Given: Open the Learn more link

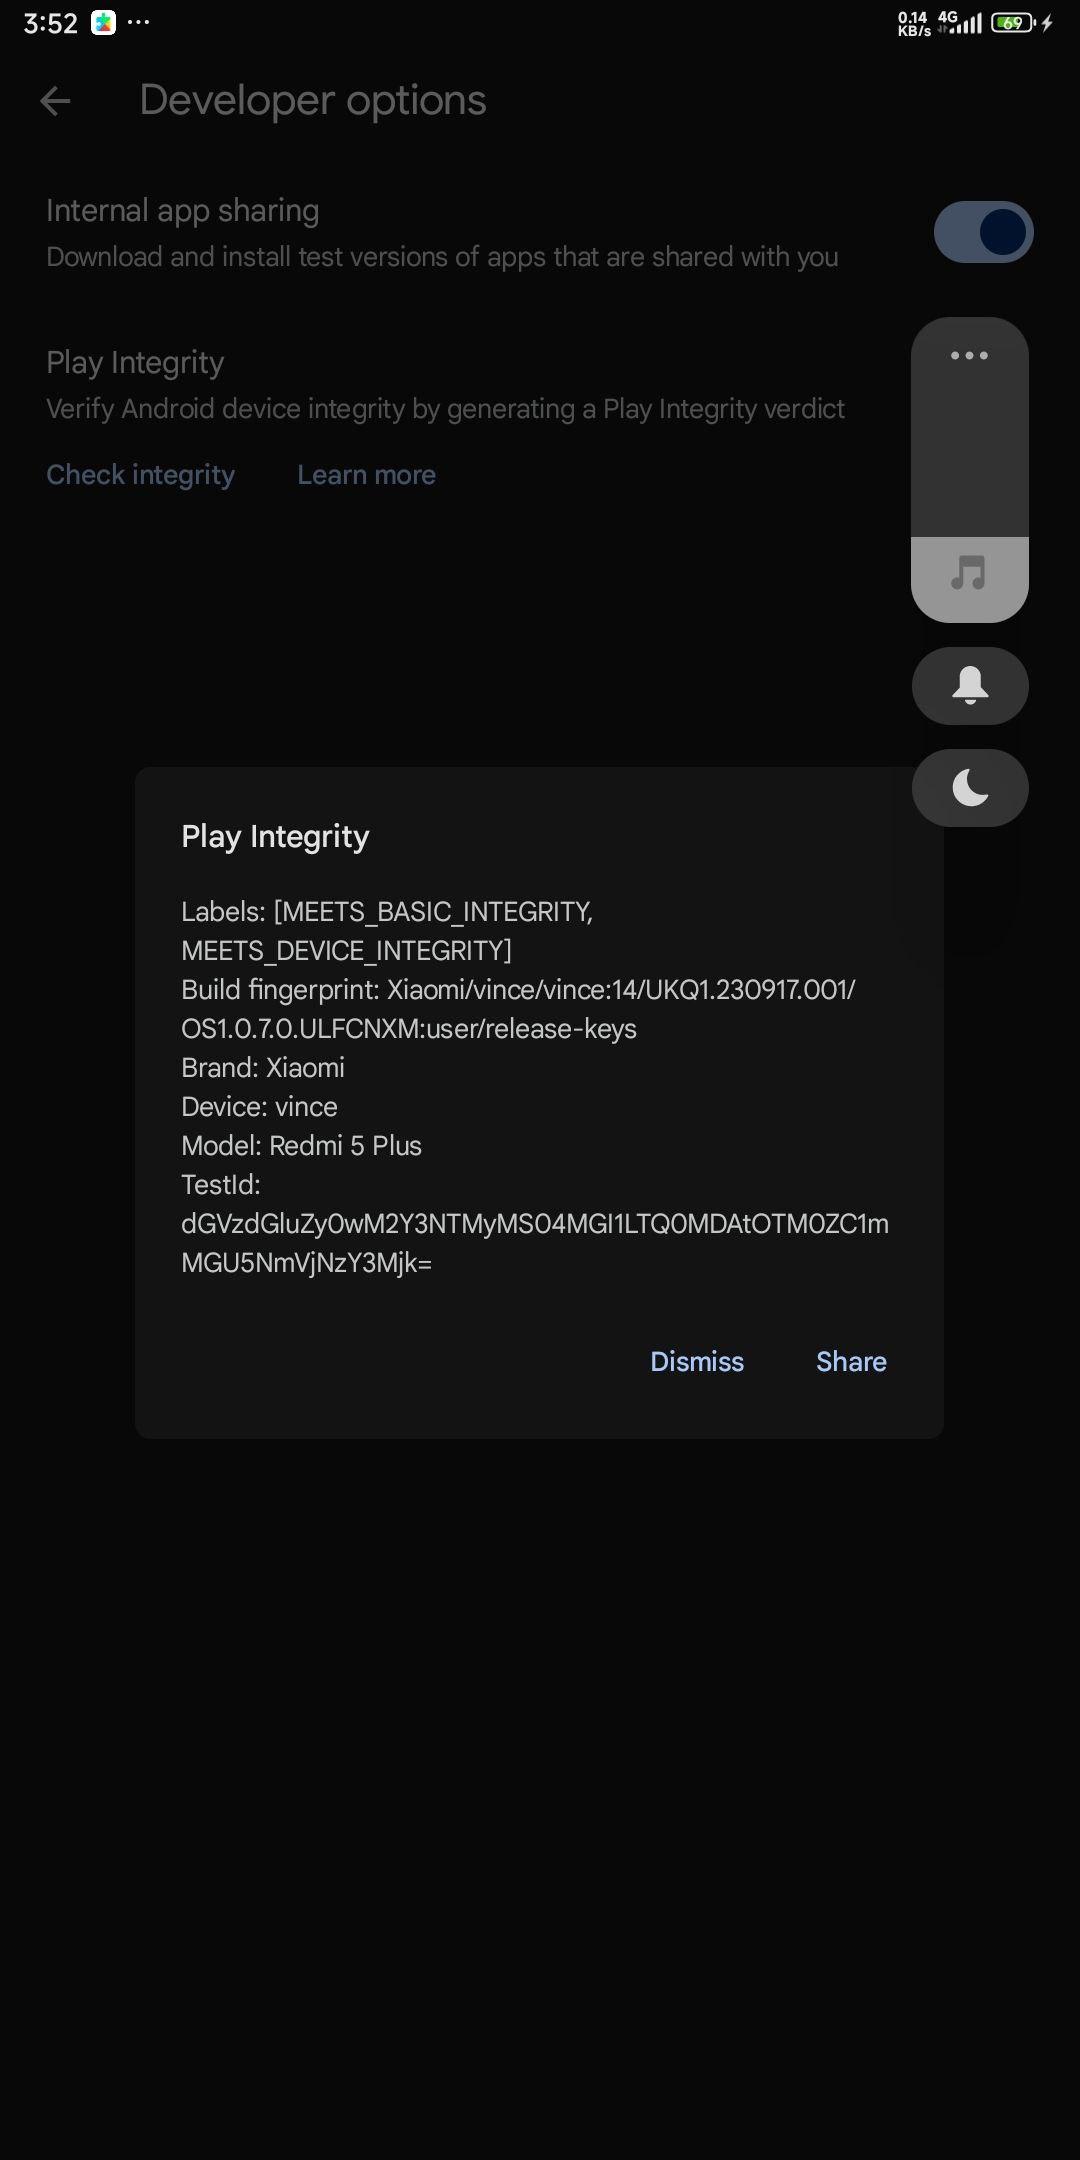Looking at the screenshot, I should coord(366,475).
